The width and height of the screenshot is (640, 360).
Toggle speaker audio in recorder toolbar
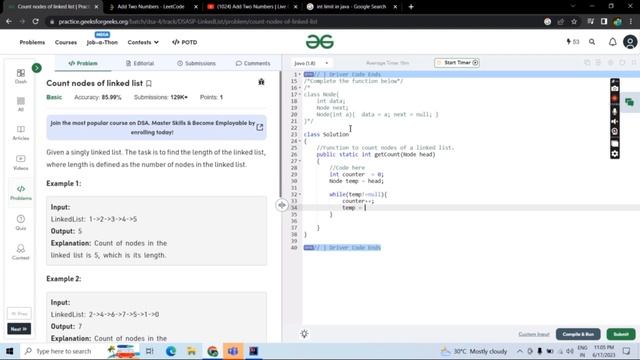pos(615,122)
